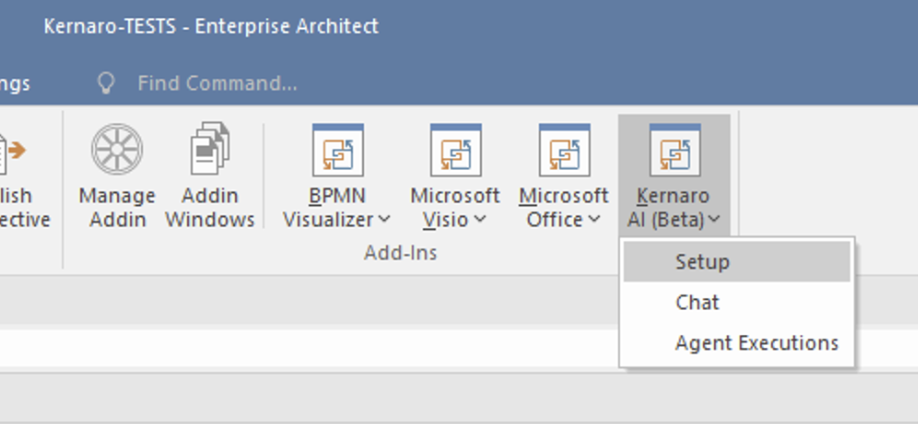Open the Manage Addin dialog

117,176
